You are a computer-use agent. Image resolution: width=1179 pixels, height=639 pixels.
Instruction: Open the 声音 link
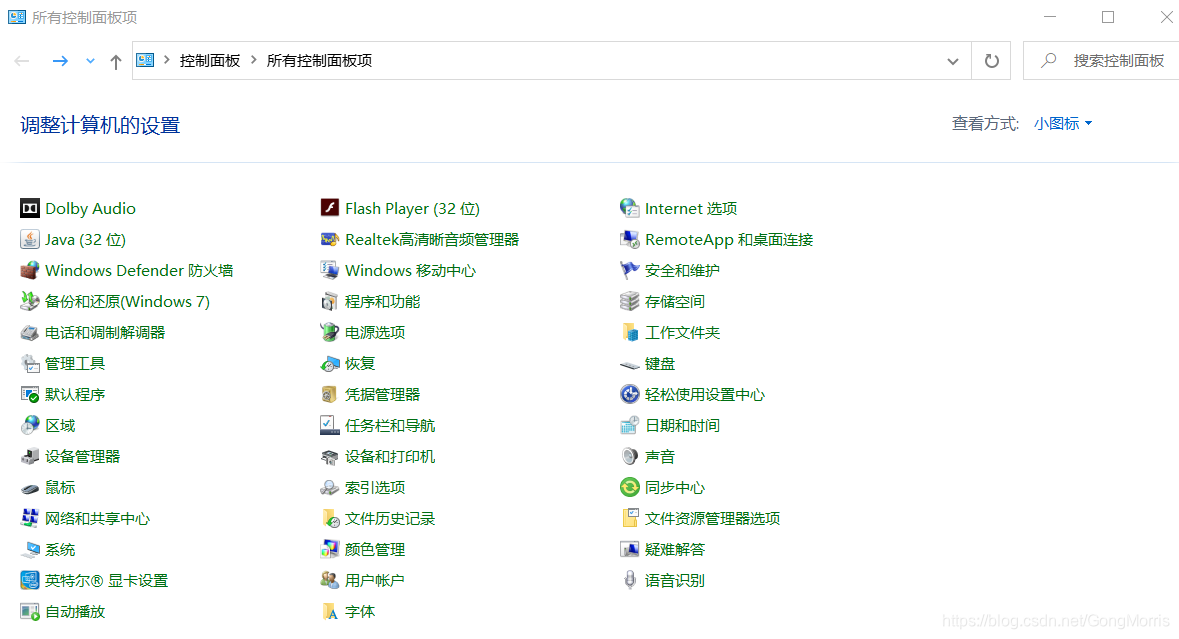click(659, 456)
